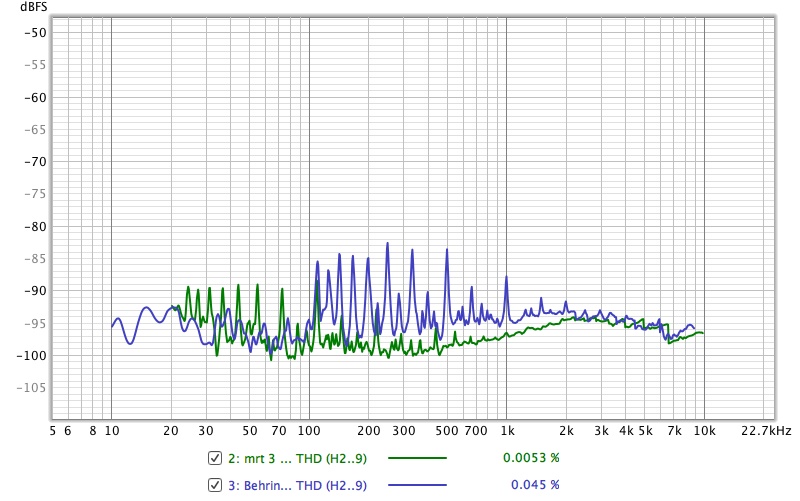This screenshot has height=501, width=800.
Task: Click the green mrt 3 legend line sample
Action: [417, 458]
